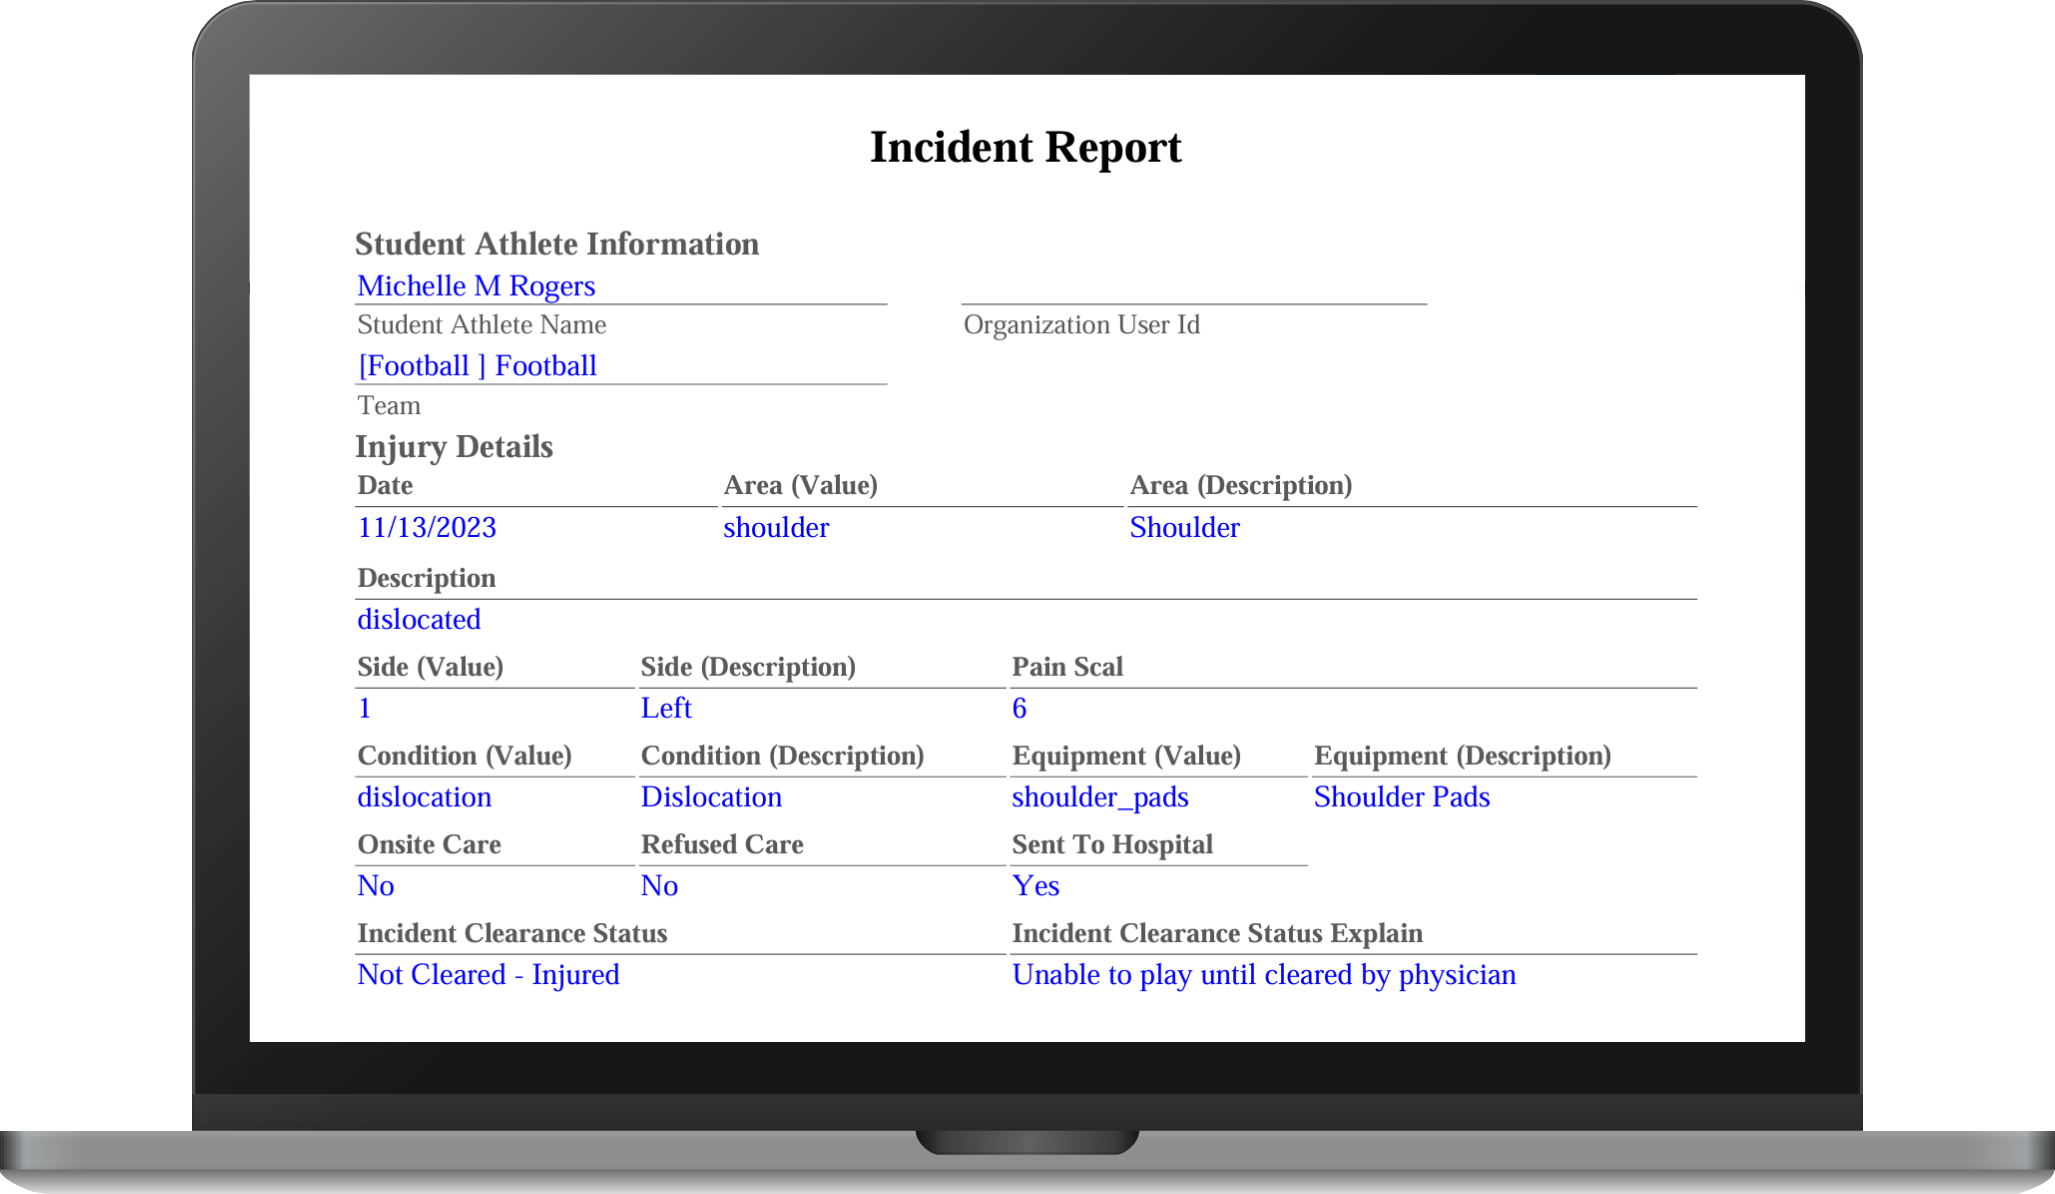Click the date 11/13/2023
The image size is (2055, 1194).
pyautogui.click(x=427, y=527)
